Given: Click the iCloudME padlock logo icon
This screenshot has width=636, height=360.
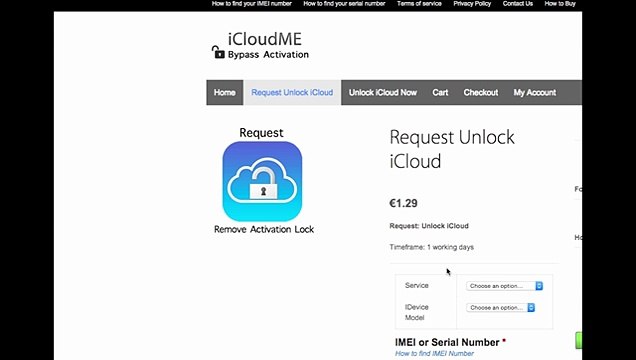Looking at the screenshot, I should pyautogui.click(x=218, y=52).
